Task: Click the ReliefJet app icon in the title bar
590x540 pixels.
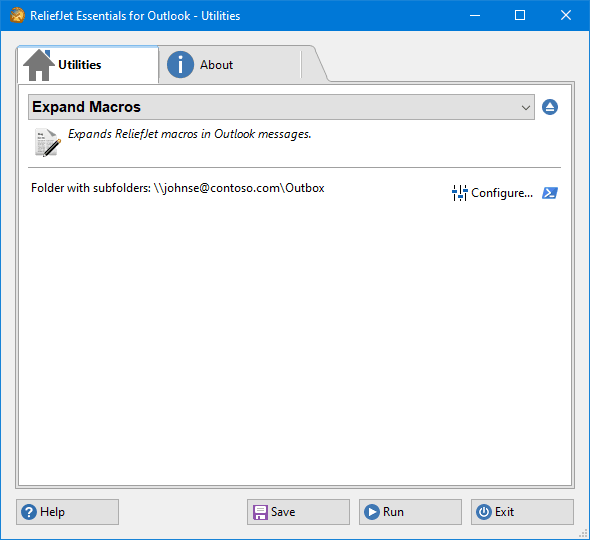Action: [x=17, y=15]
